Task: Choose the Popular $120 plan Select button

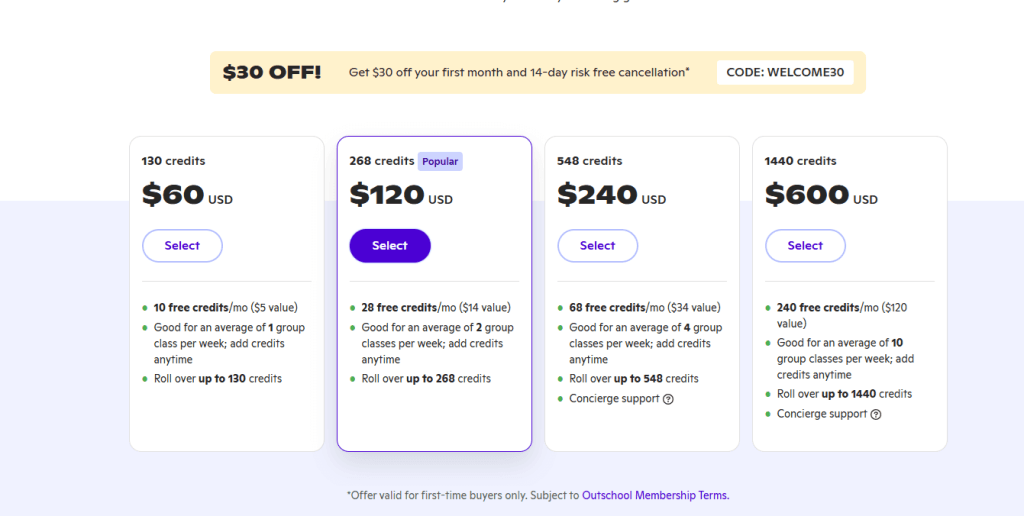Action: [390, 246]
